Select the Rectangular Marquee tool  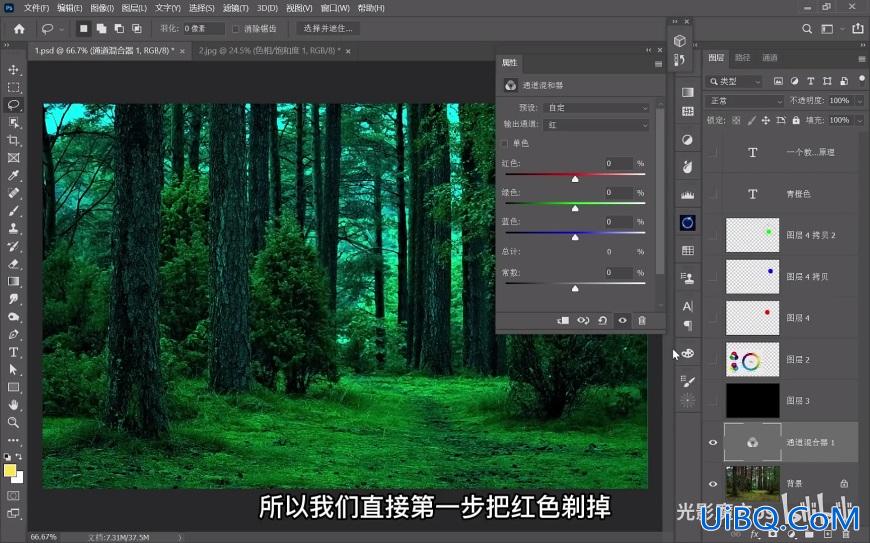tap(13, 88)
